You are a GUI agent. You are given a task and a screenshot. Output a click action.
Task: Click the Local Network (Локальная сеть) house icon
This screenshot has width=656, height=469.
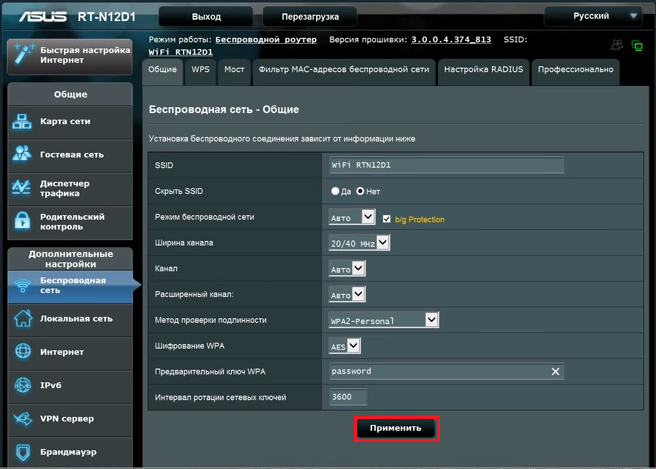coord(22,319)
